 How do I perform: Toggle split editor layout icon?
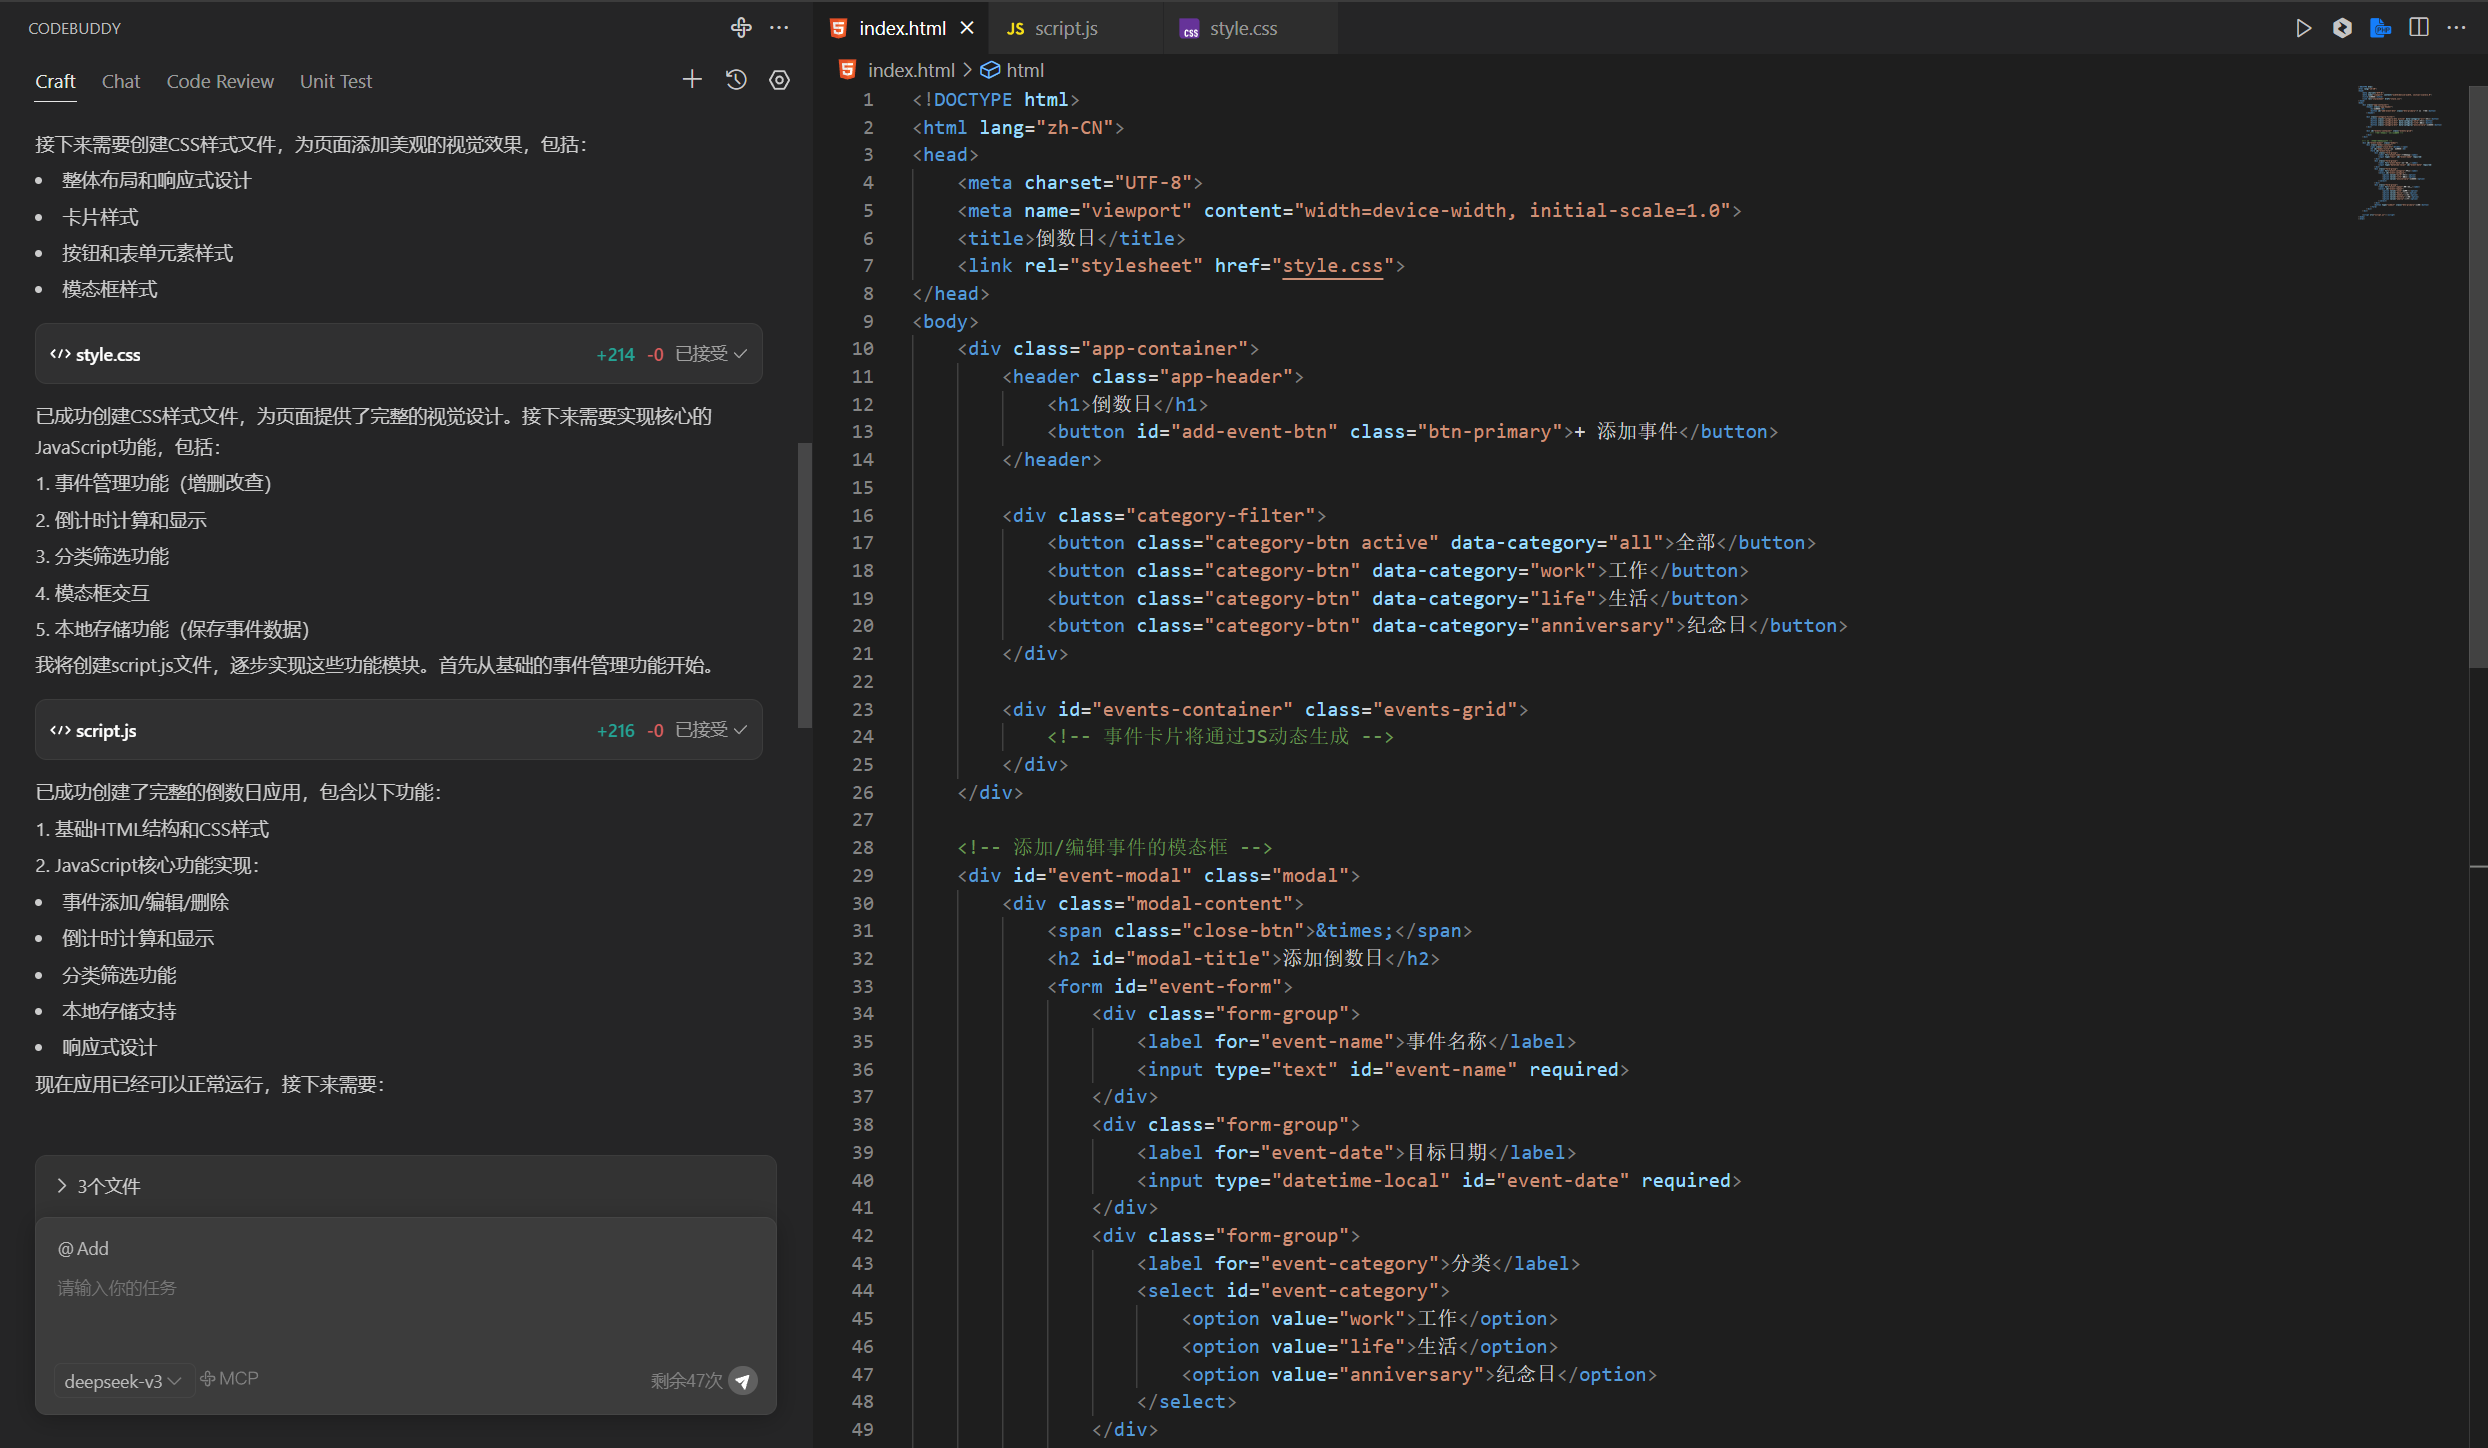click(x=2418, y=28)
